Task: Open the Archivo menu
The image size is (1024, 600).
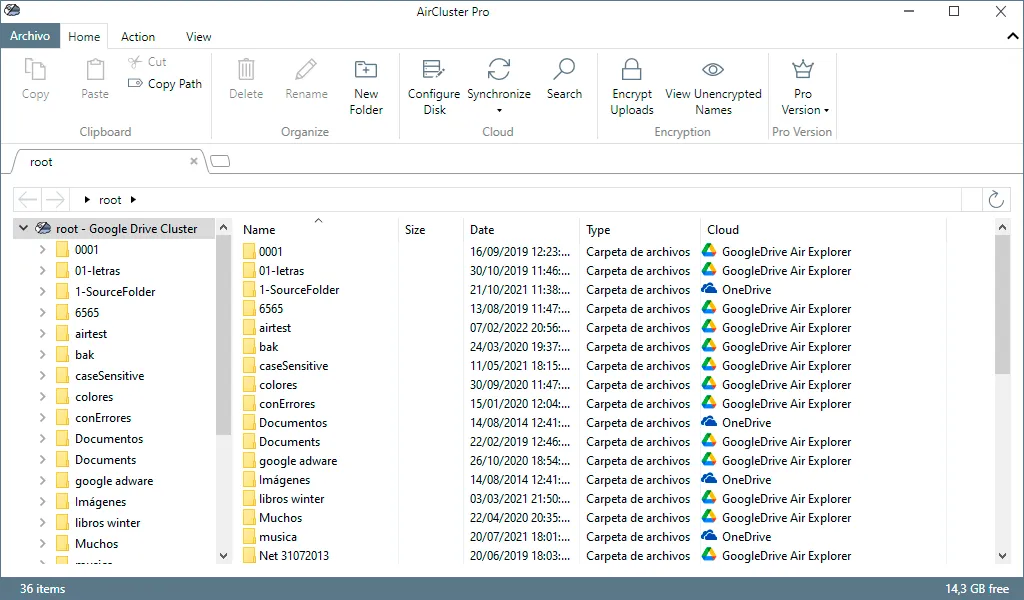Action: click(x=30, y=36)
